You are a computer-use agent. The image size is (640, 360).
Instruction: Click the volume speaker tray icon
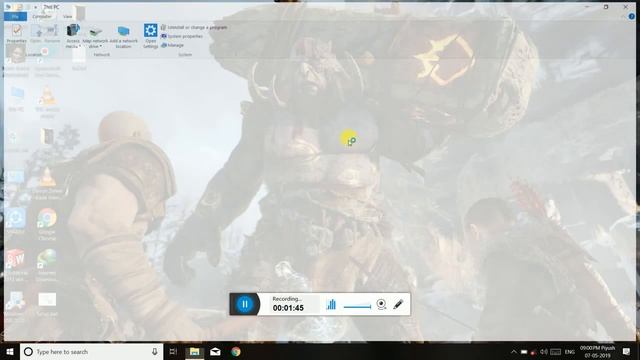(544, 351)
